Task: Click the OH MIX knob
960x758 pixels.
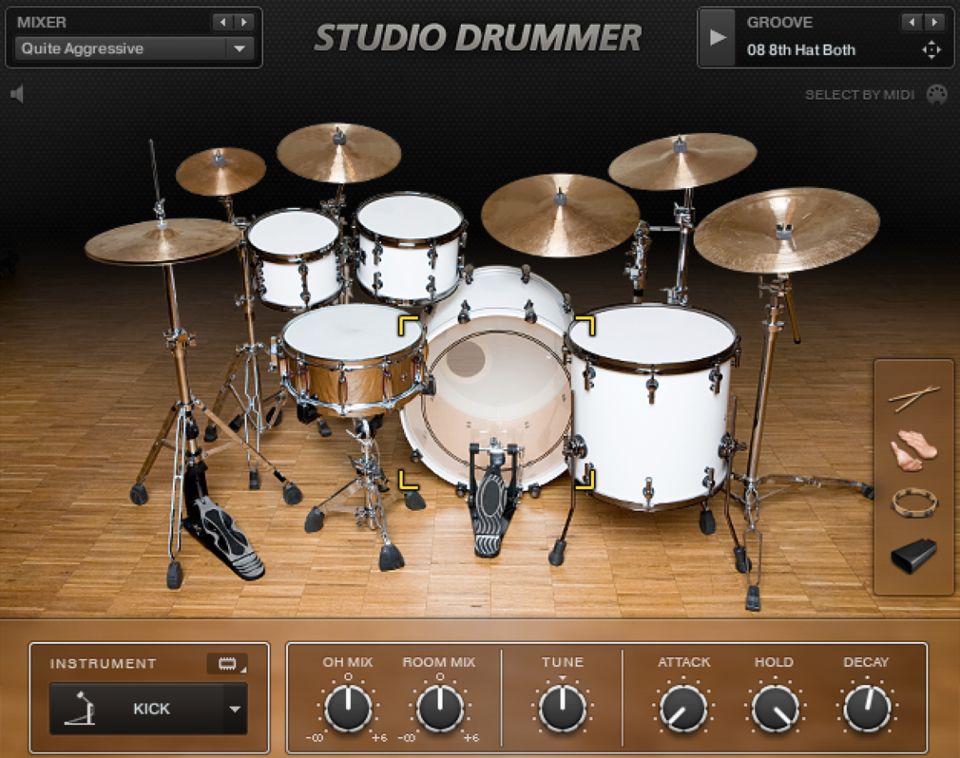Action: click(x=348, y=708)
